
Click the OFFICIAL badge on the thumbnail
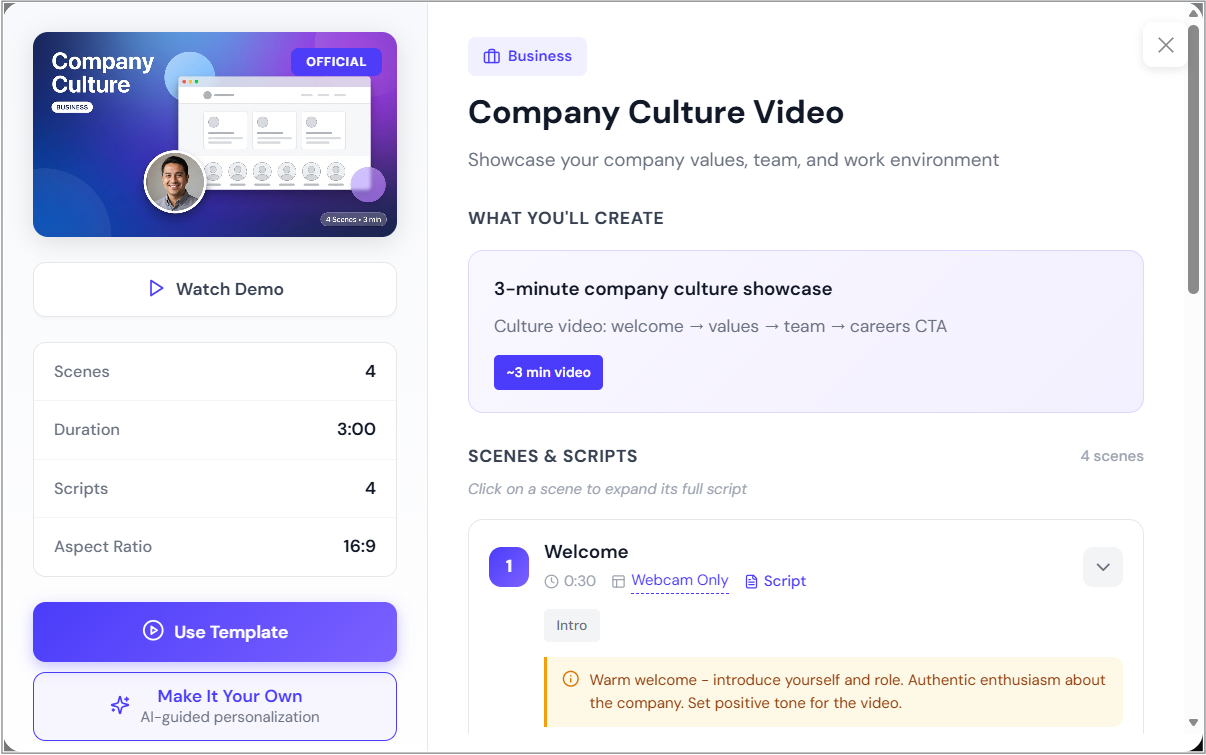[336, 61]
